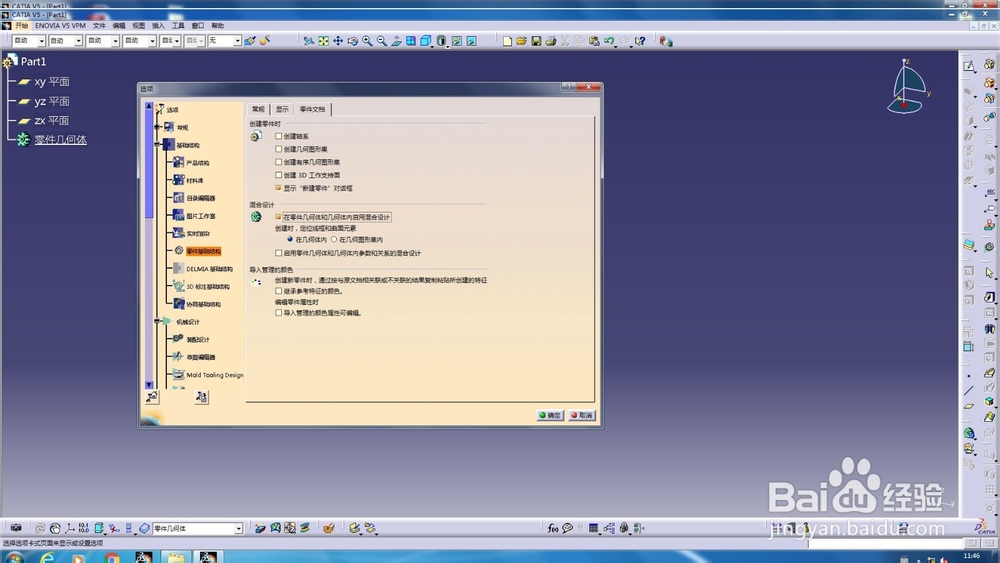Image resolution: width=1000 pixels, height=563 pixels.
Task: Select the Pan view tool
Action: [338, 41]
